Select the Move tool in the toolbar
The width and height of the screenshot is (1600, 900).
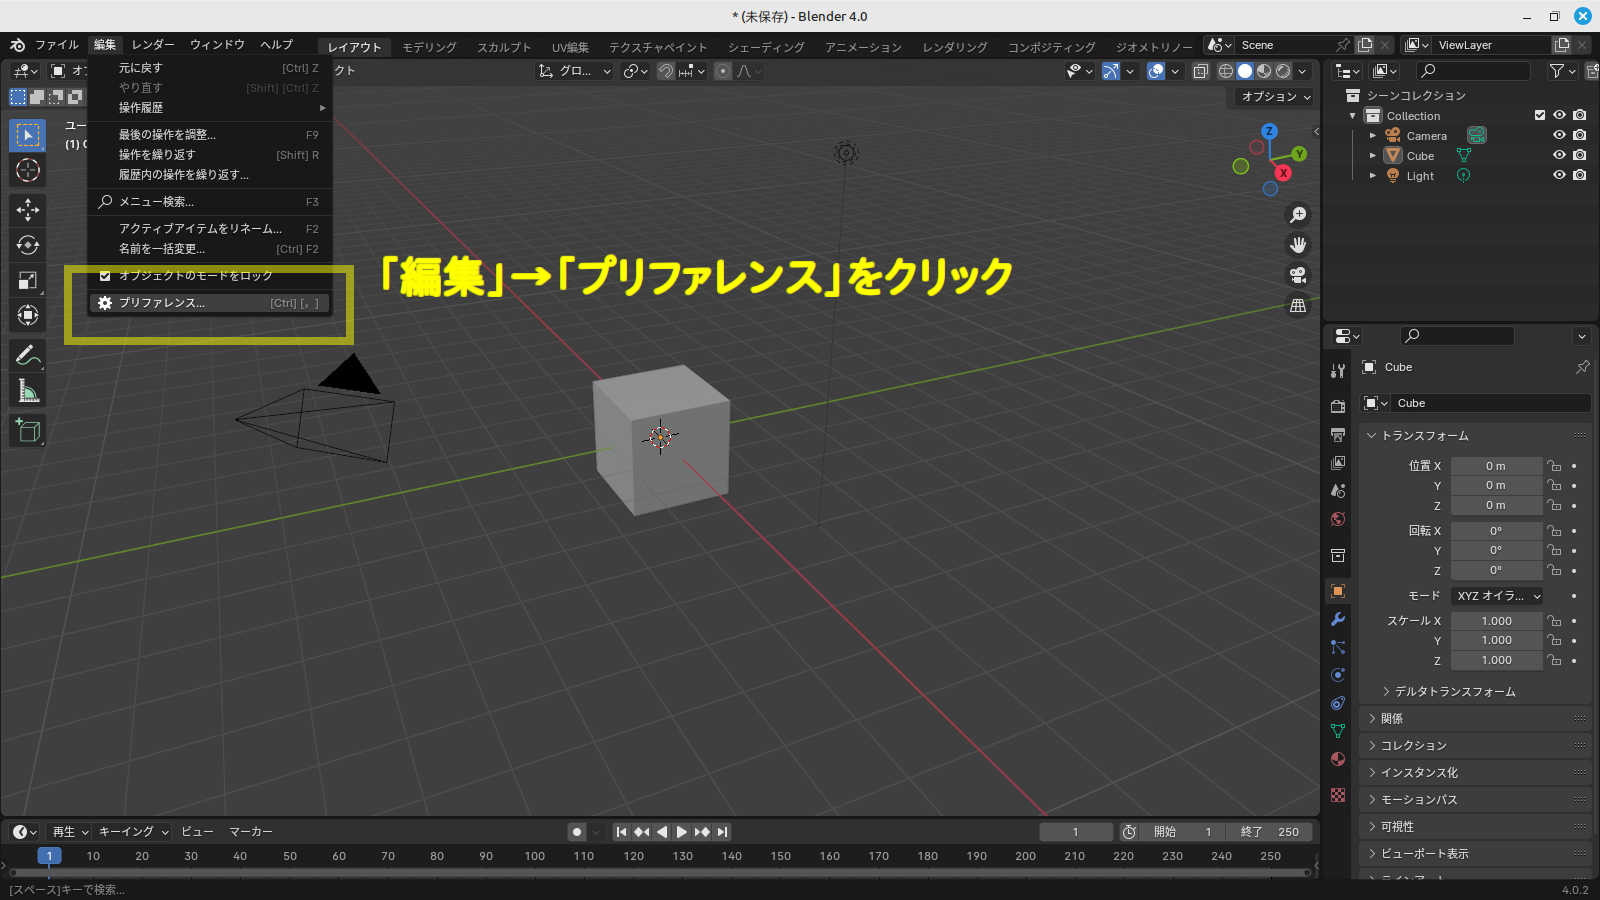(27, 209)
